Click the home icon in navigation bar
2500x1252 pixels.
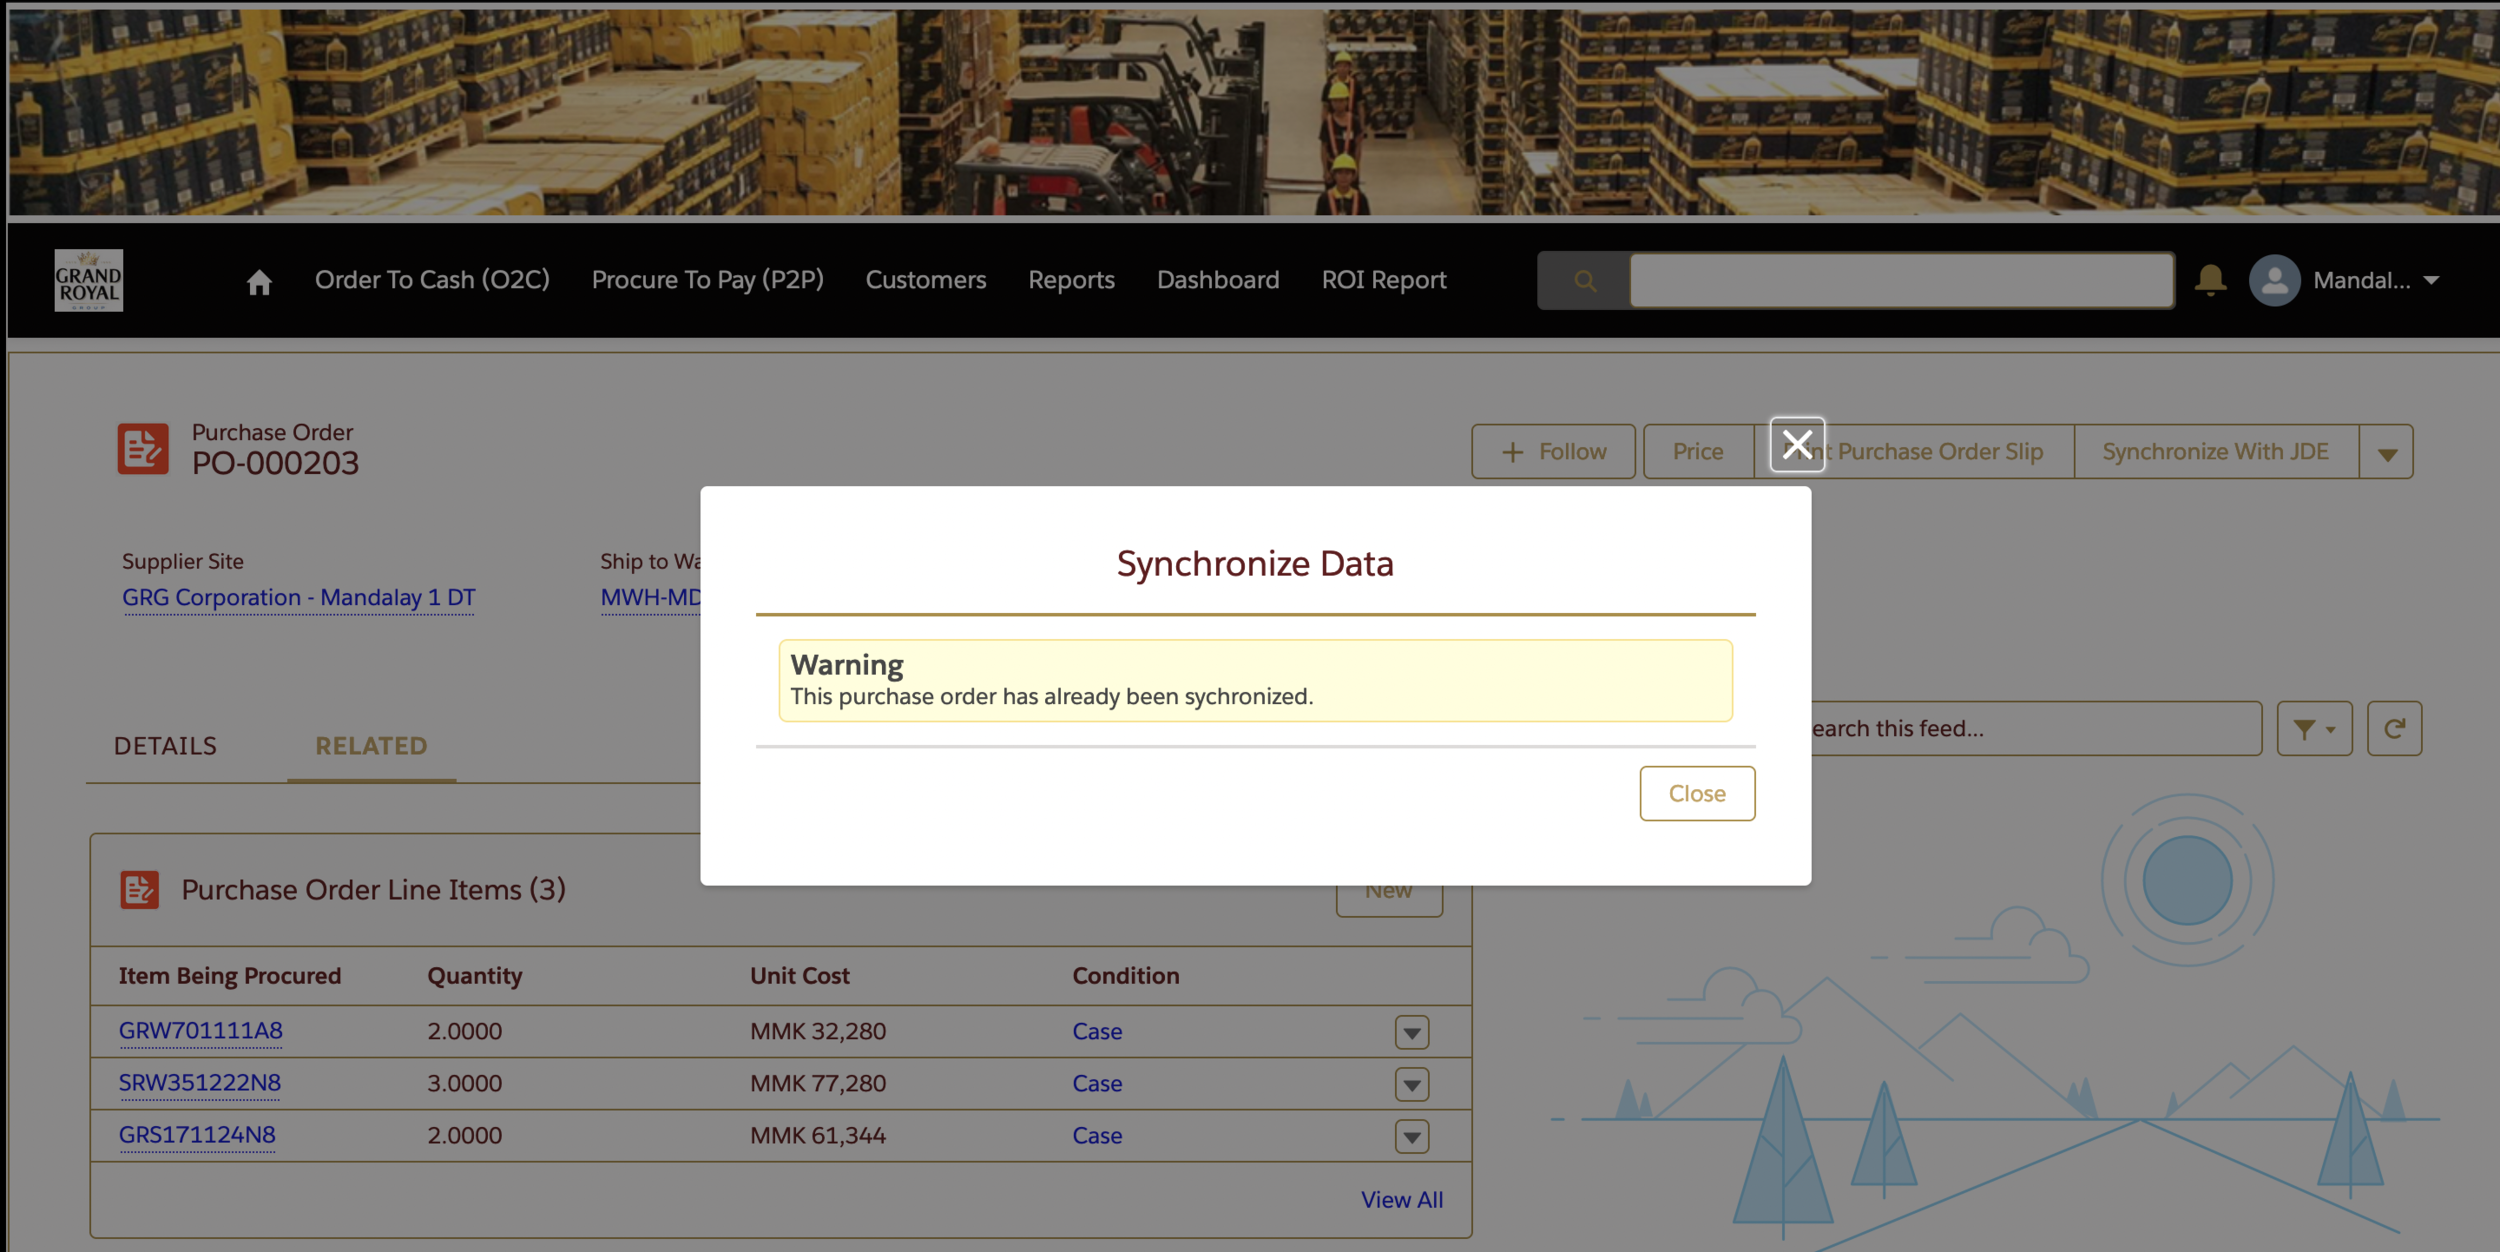click(x=259, y=282)
